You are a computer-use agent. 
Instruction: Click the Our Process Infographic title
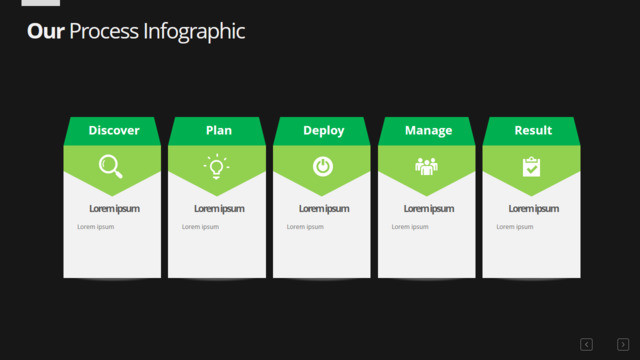pyautogui.click(x=136, y=31)
